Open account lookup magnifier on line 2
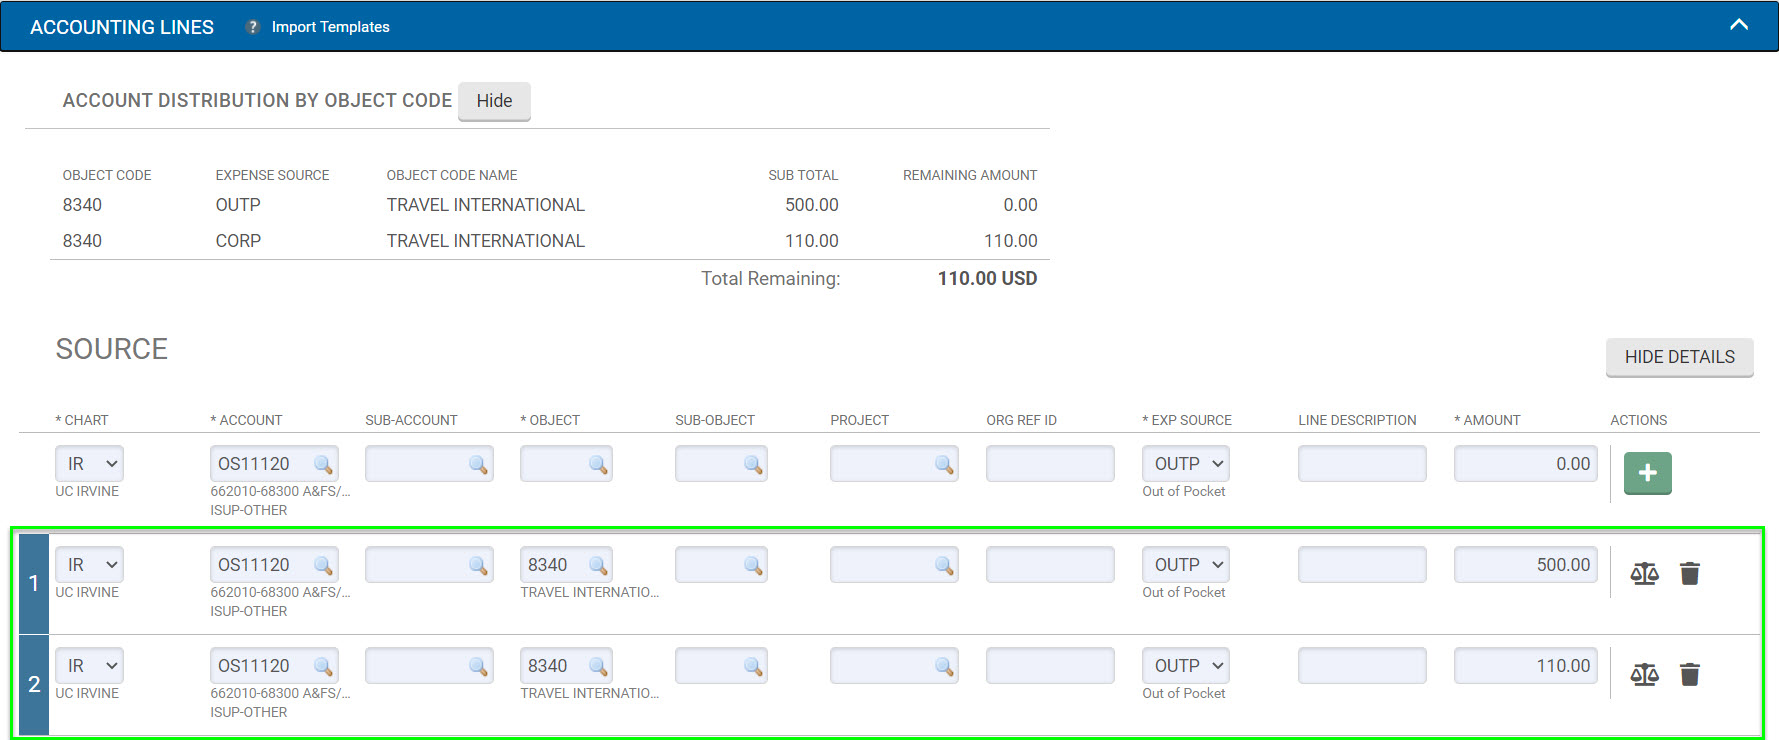 tap(323, 666)
